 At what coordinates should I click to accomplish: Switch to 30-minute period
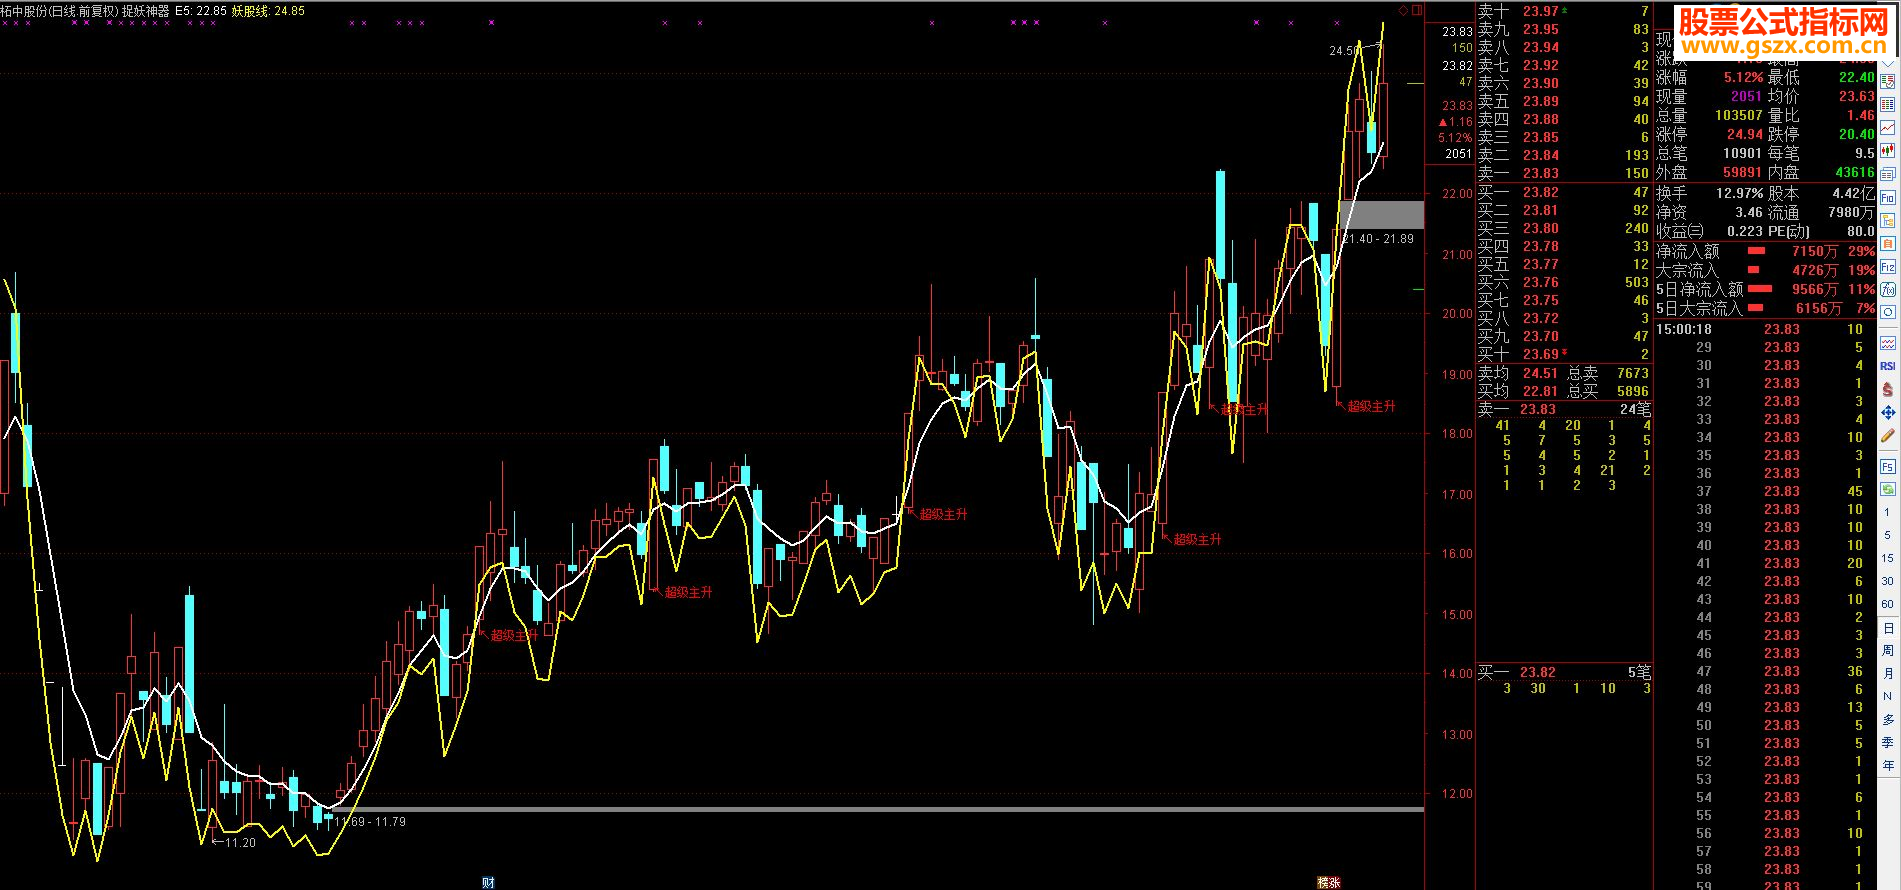coord(1888,581)
